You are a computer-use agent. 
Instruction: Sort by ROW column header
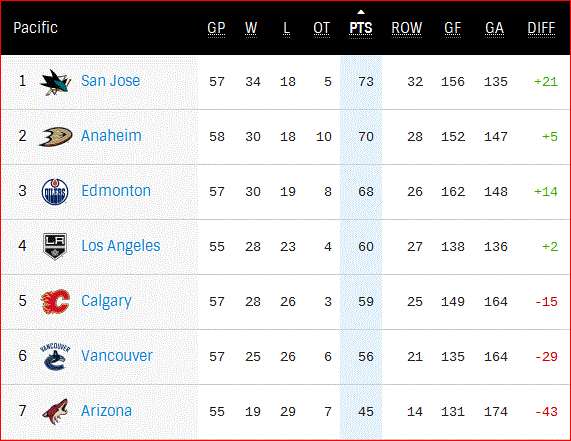406,28
